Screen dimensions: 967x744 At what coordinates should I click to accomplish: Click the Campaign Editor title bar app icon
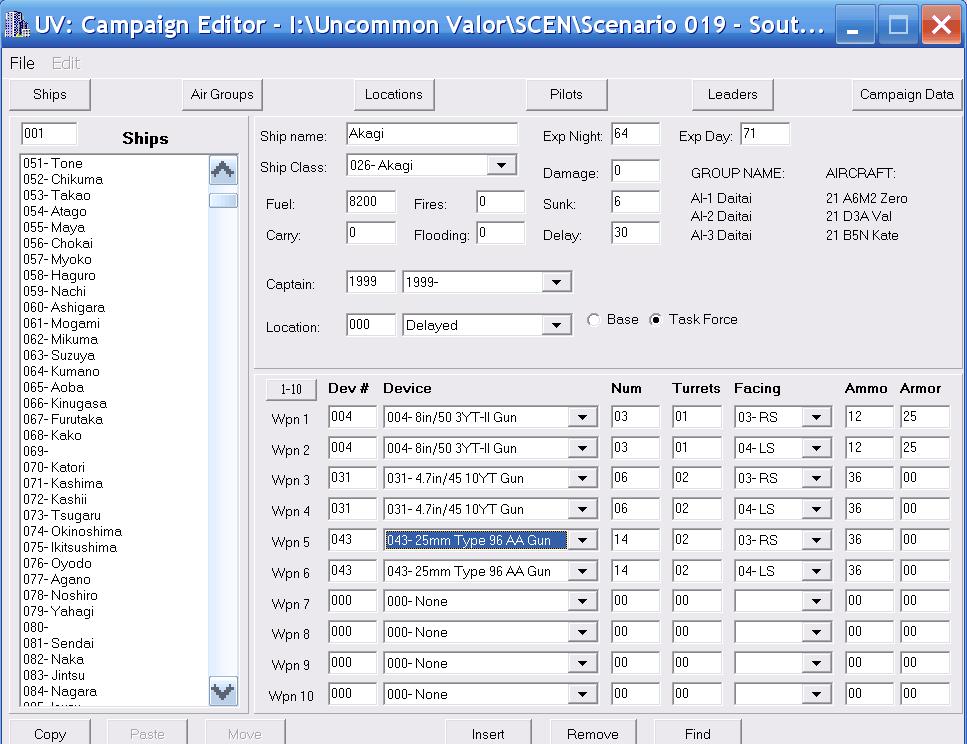pos(16,23)
